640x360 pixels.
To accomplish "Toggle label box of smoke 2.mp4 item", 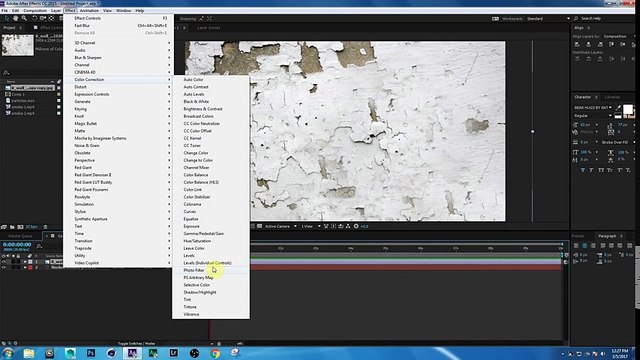I will [59, 113].
